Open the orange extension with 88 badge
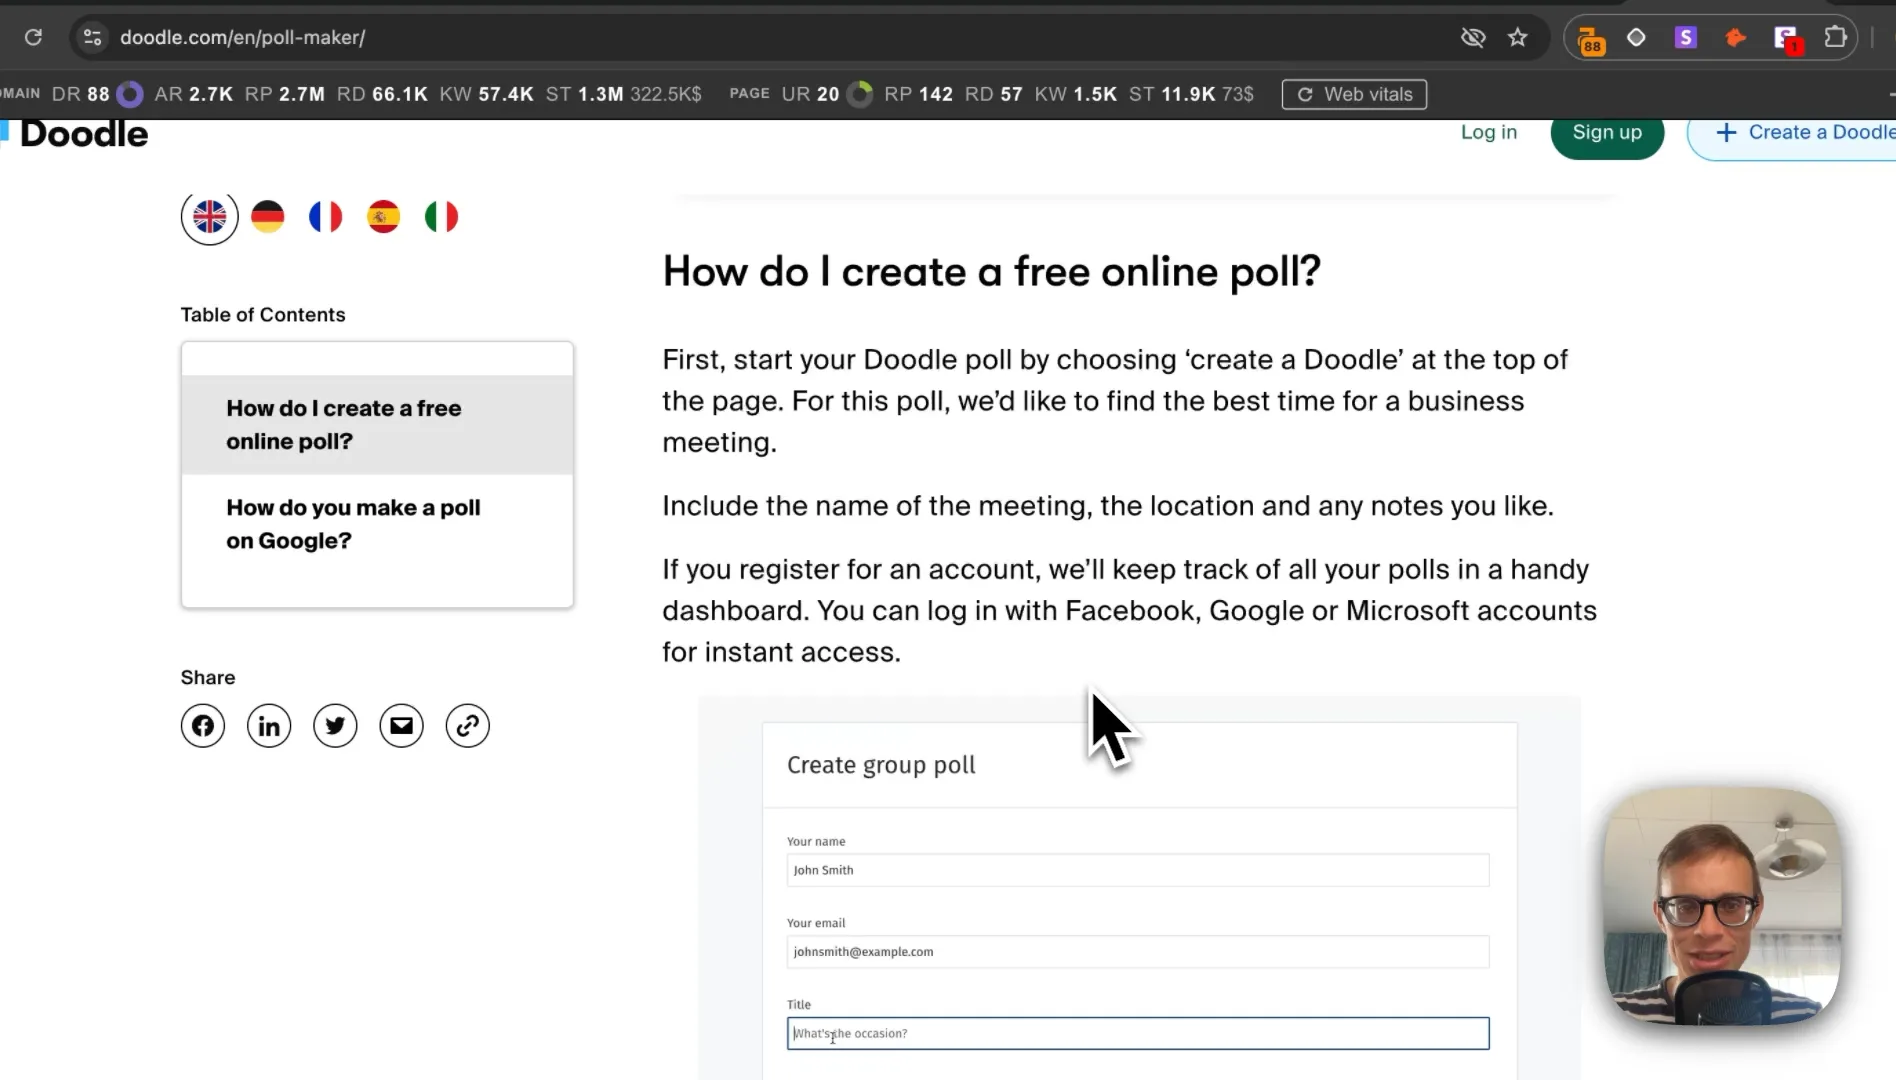 tap(1590, 39)
